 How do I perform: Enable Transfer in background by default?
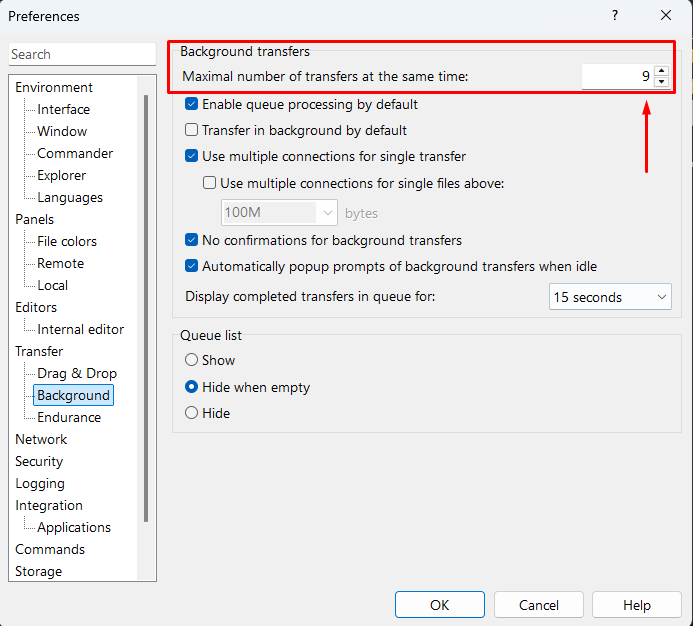coord(192,130)
